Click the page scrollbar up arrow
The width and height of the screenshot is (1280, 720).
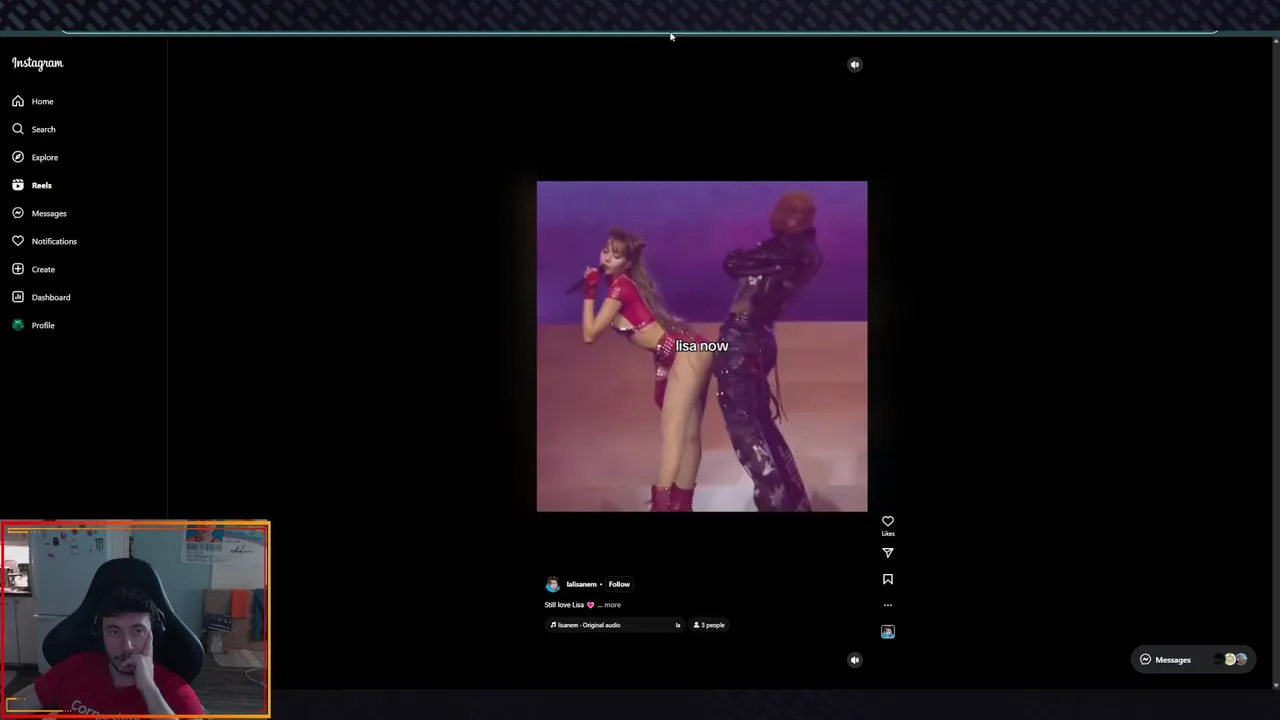click(x=1275, y=41)
